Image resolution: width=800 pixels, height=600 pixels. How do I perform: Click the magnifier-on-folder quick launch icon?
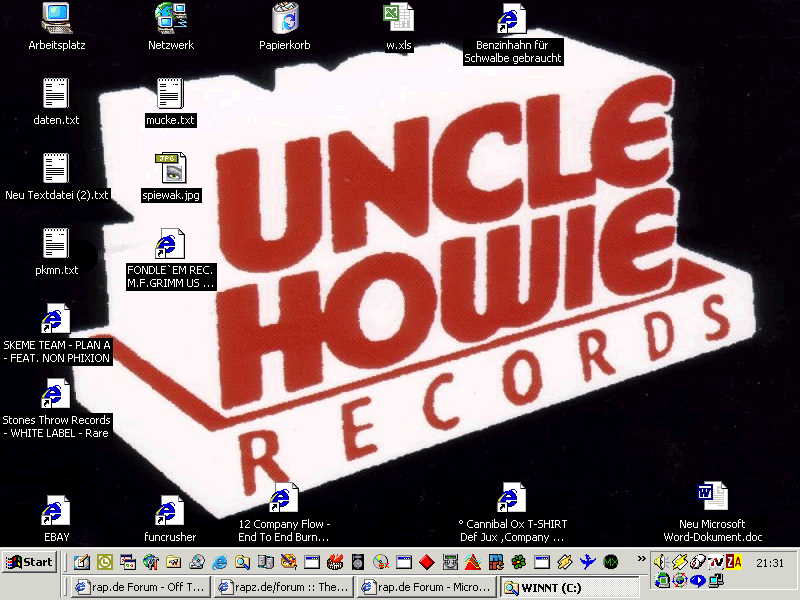[242, 562]
